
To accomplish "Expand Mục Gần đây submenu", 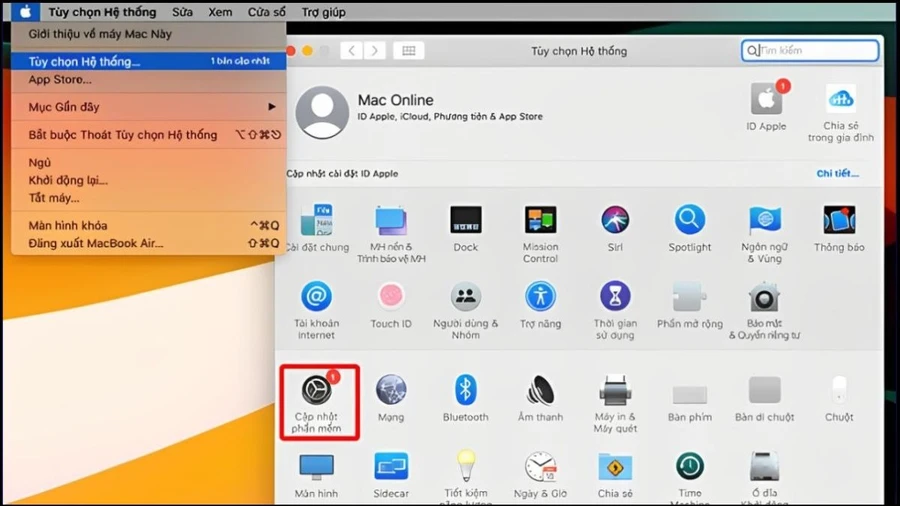I will tap(149, 107).
